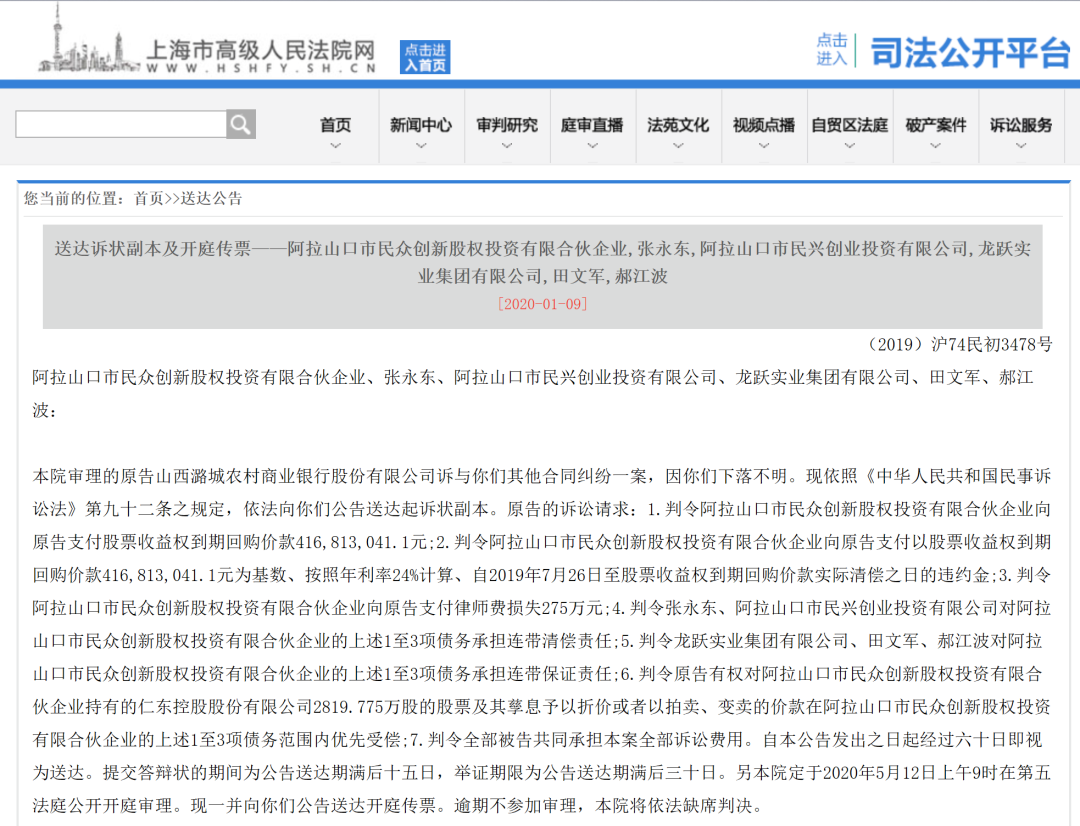Click the magnifier search icon

point(240,124)
